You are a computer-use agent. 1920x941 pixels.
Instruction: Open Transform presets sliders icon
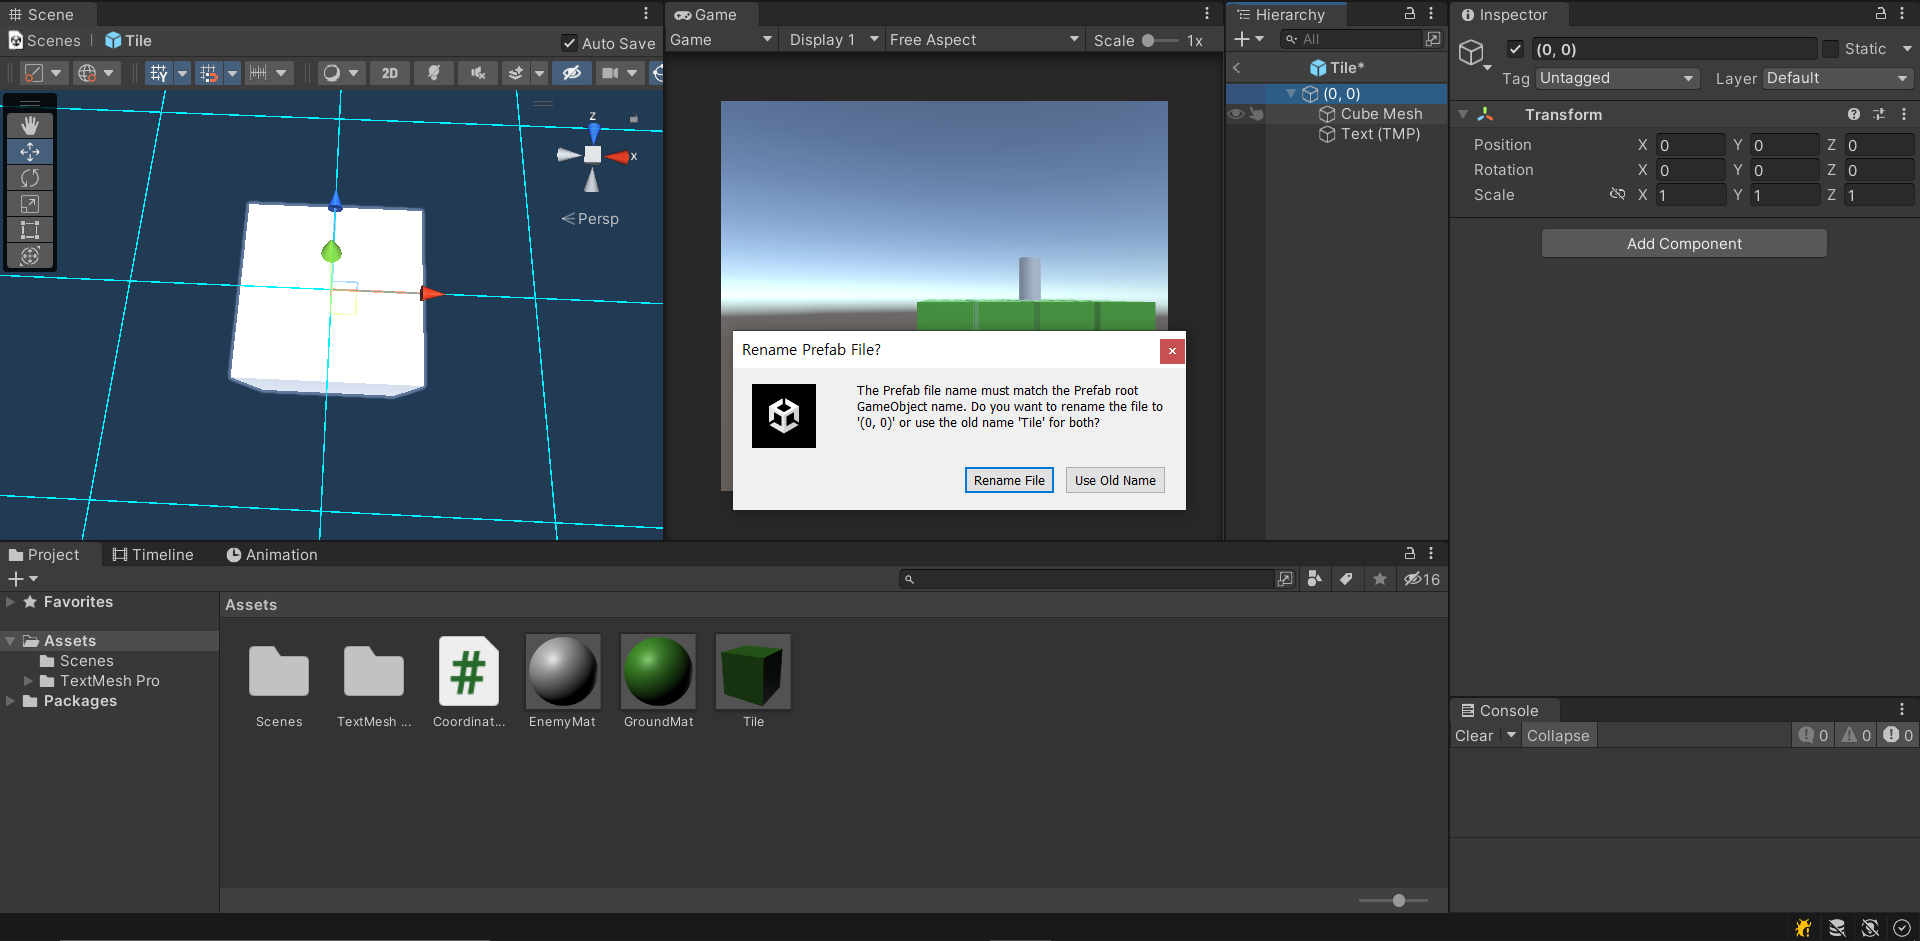tap(1879, 115)
